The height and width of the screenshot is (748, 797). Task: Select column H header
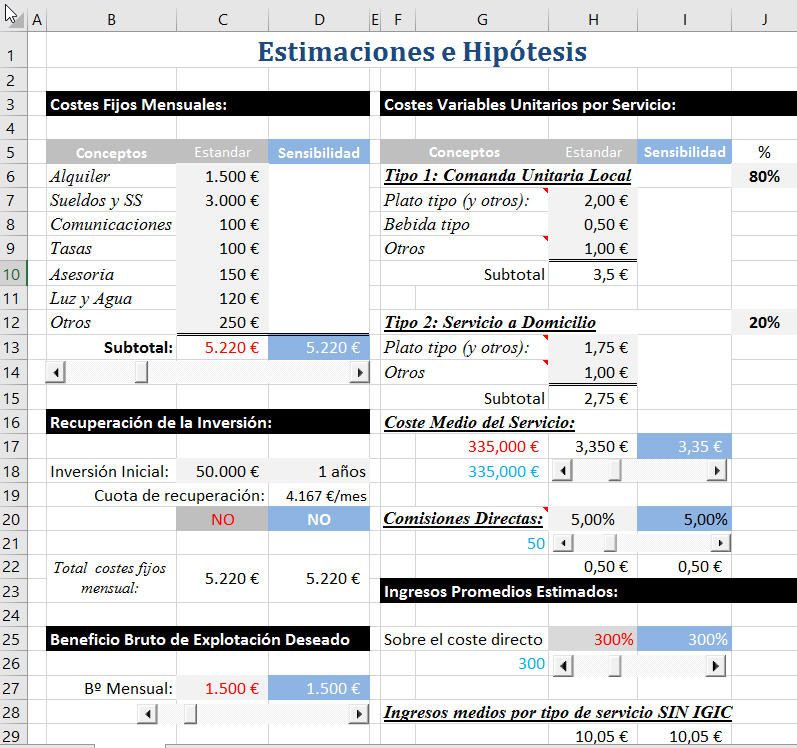click(593, 19)
